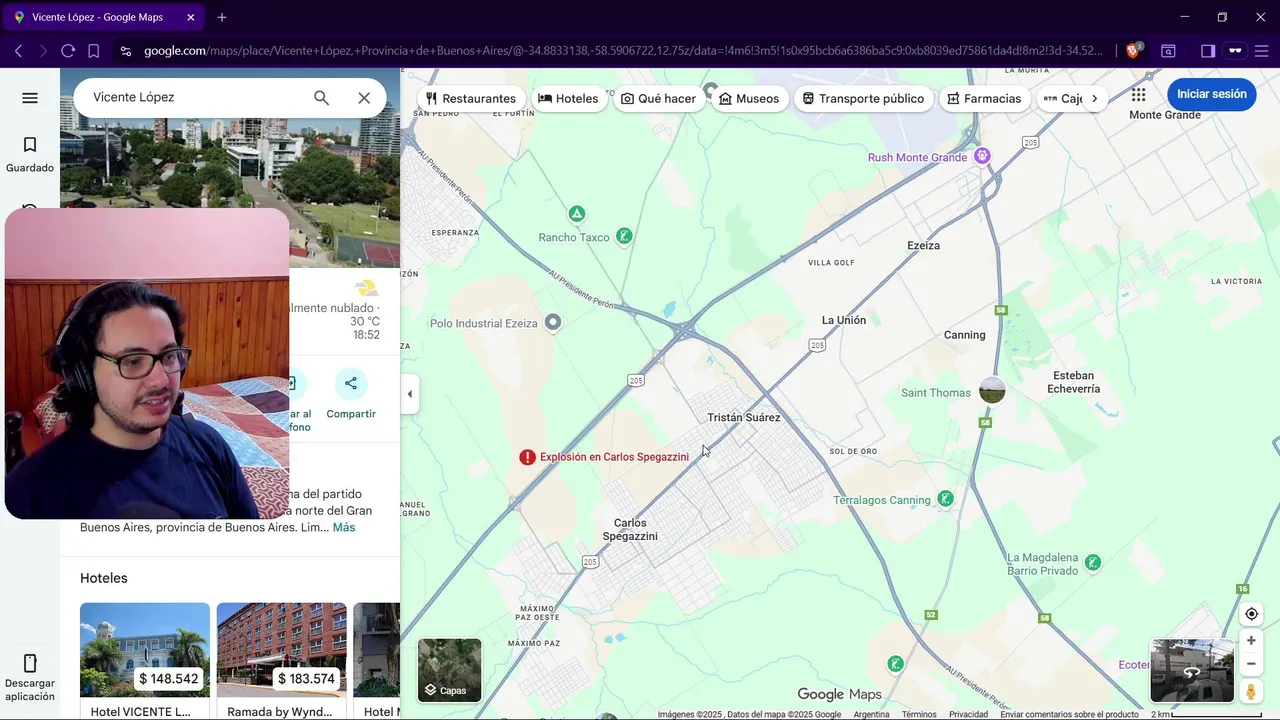
Task: Click the Brave shields icon
Action: point(1133,51)
